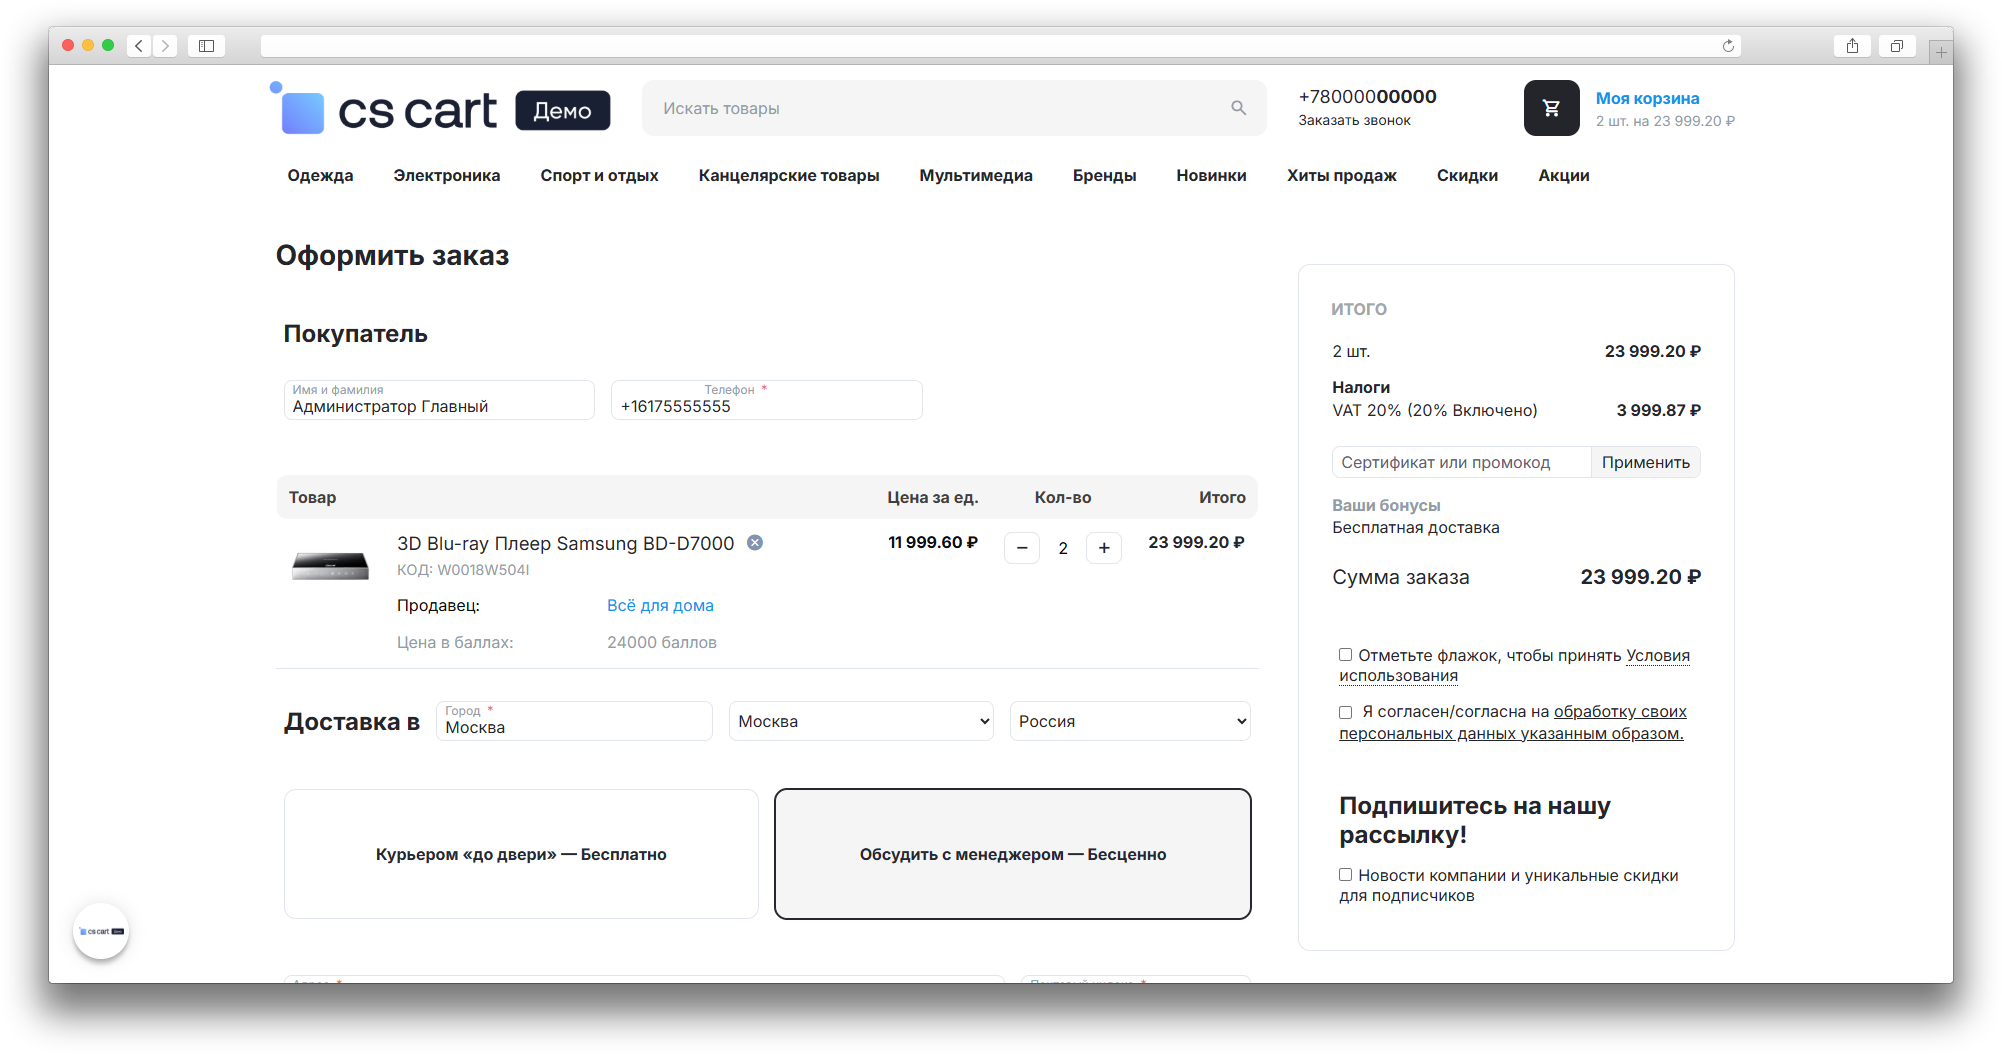2002x1054 pixels.
Task: Reload the page in the browser
Action: (1727, 46)
